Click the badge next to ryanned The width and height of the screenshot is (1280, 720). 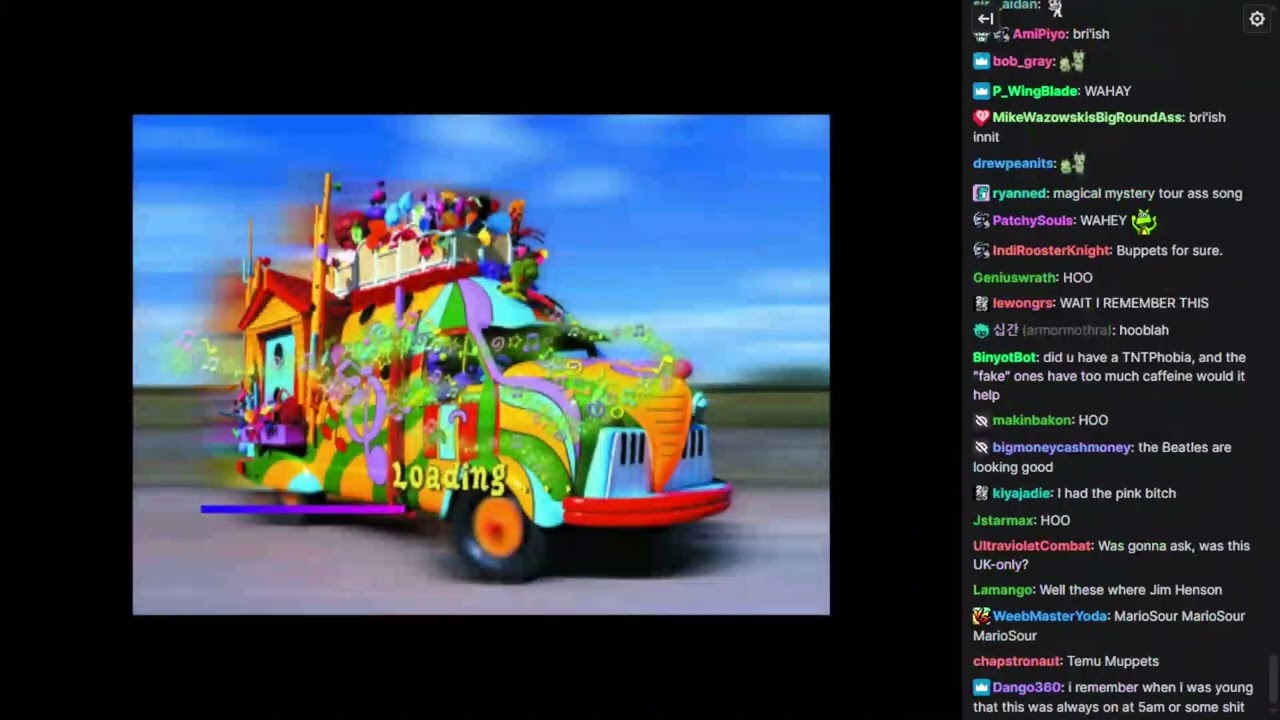981,193
